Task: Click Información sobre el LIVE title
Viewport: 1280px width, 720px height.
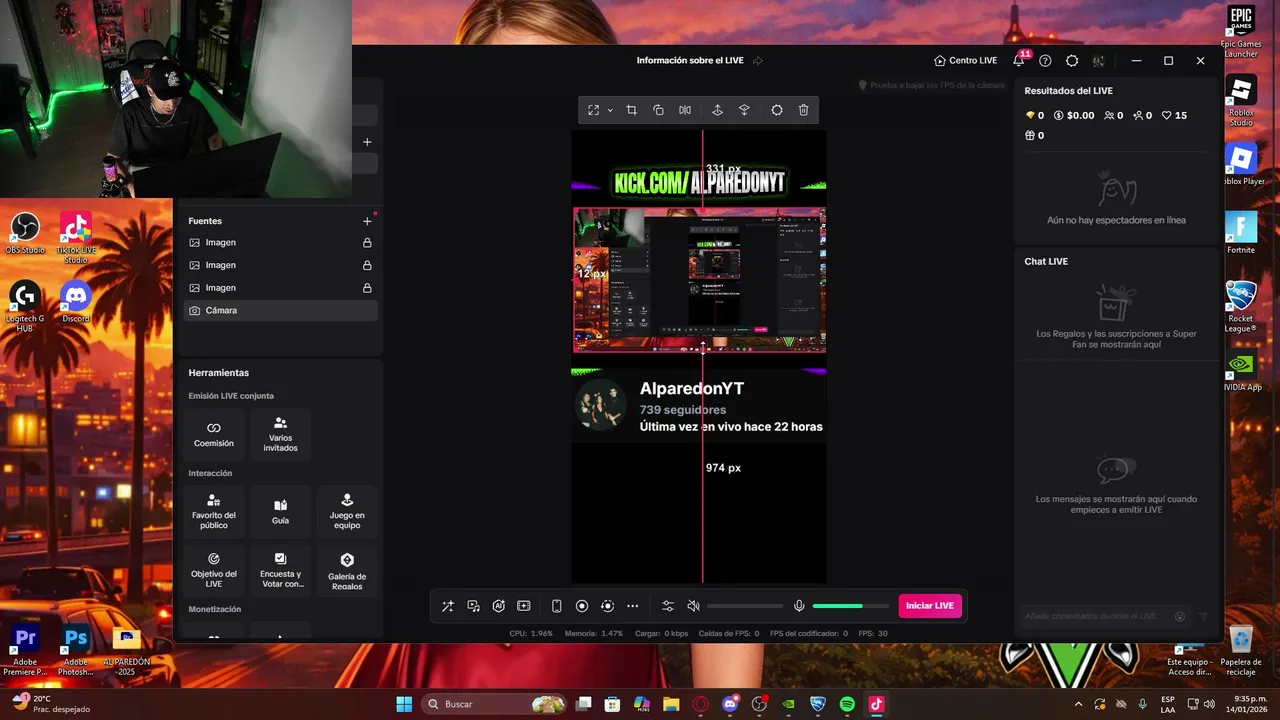Action: (x=690, y=61)
